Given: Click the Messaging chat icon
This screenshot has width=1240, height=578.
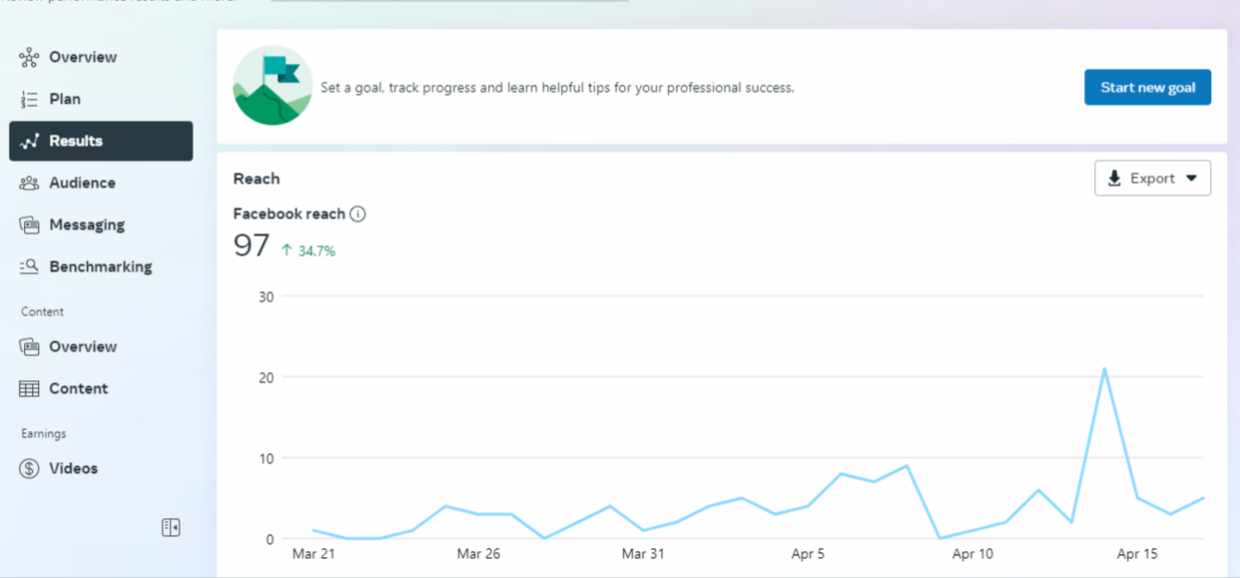Looking at the screenshot, I should click(29, 225).
